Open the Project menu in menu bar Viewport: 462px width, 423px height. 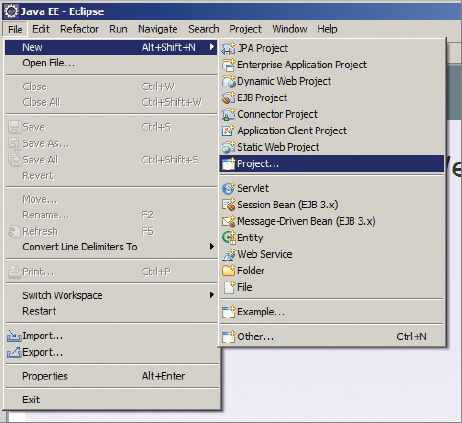tap(245, 29)
